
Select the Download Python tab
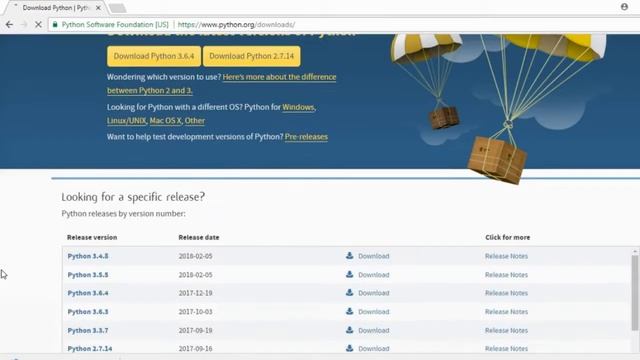(55, 8)
